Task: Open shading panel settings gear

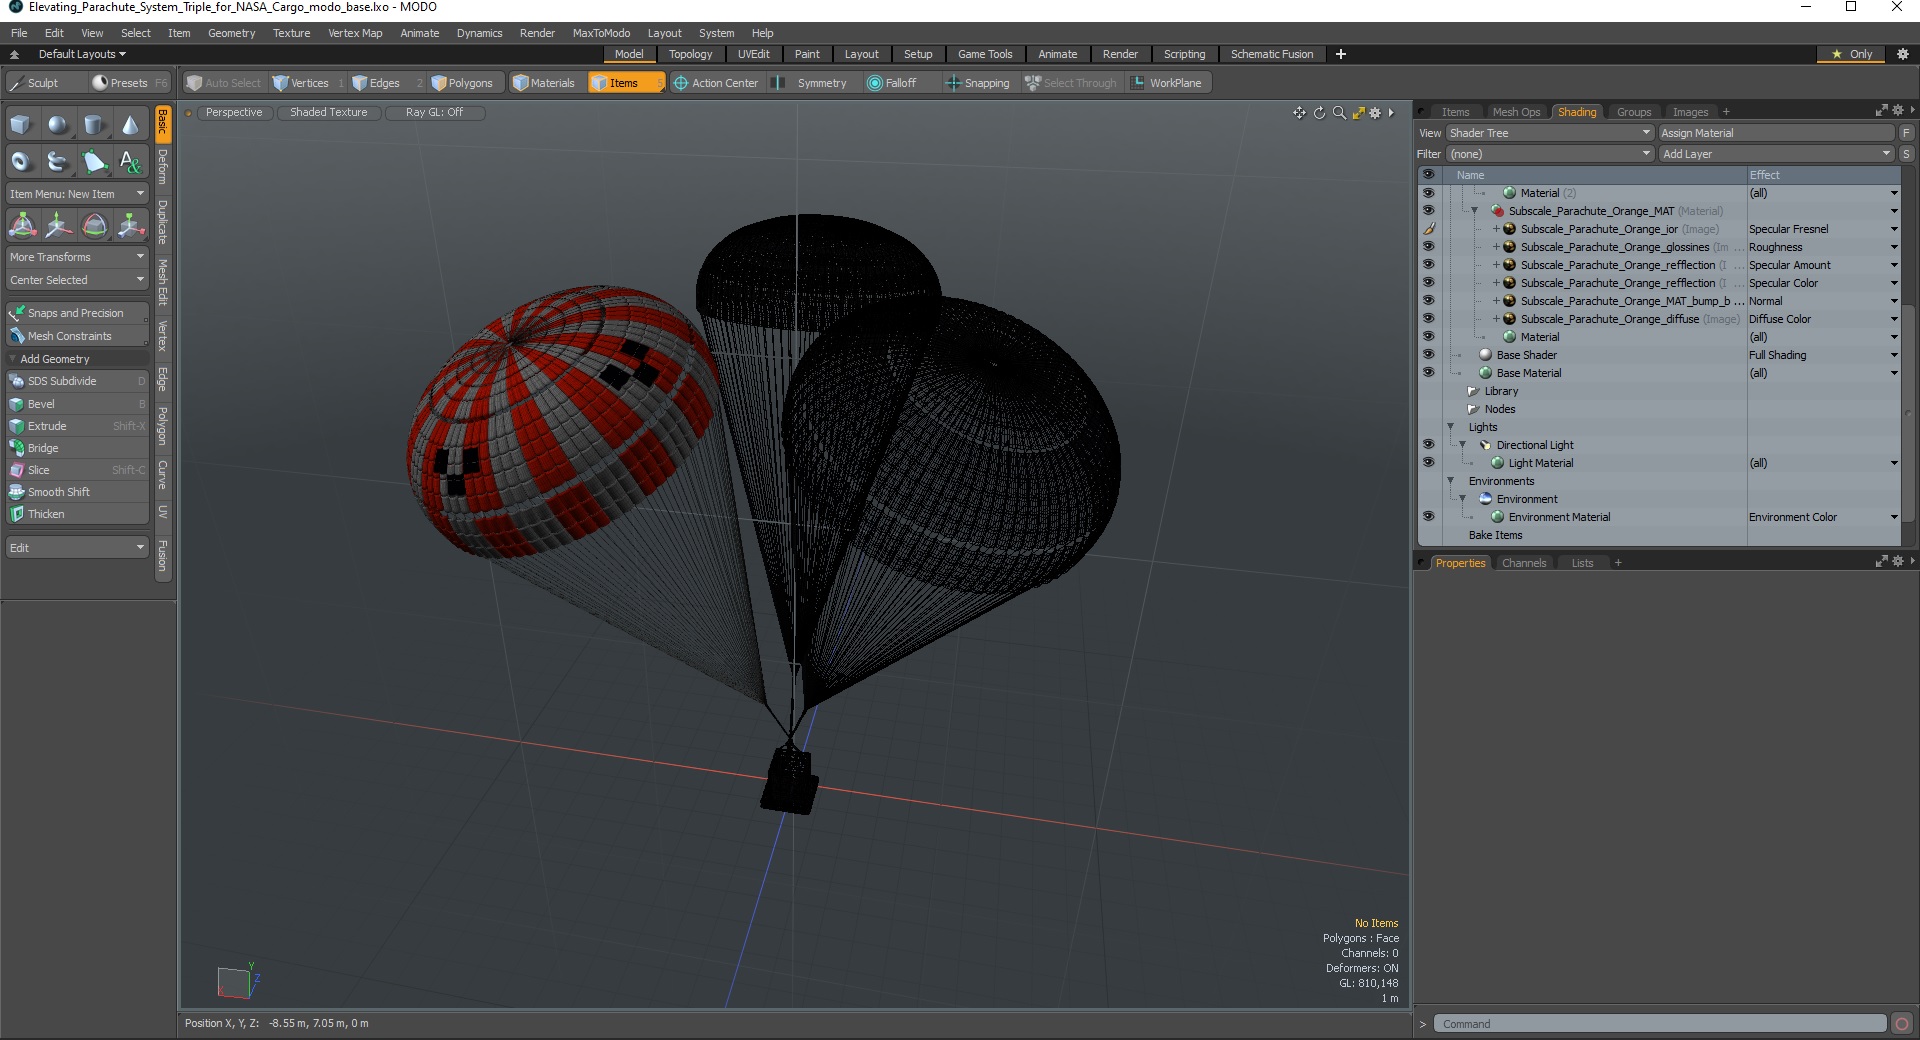Action: click(1897, 111)
